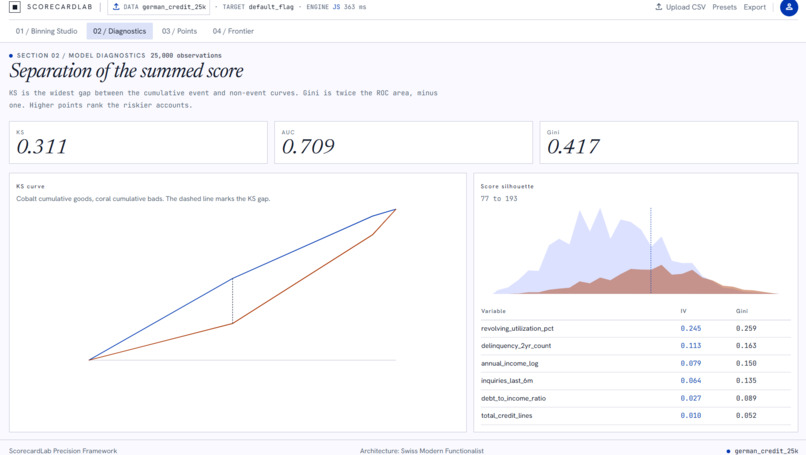Click the KS value 0.311 card
806x455 pixels.
tap(138, 142)
